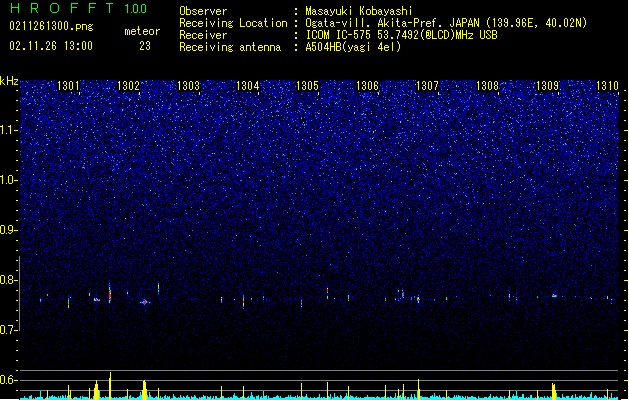Click the 1304 time marker
The width and height of the screenshot is (629, 400).
point(248,86)
